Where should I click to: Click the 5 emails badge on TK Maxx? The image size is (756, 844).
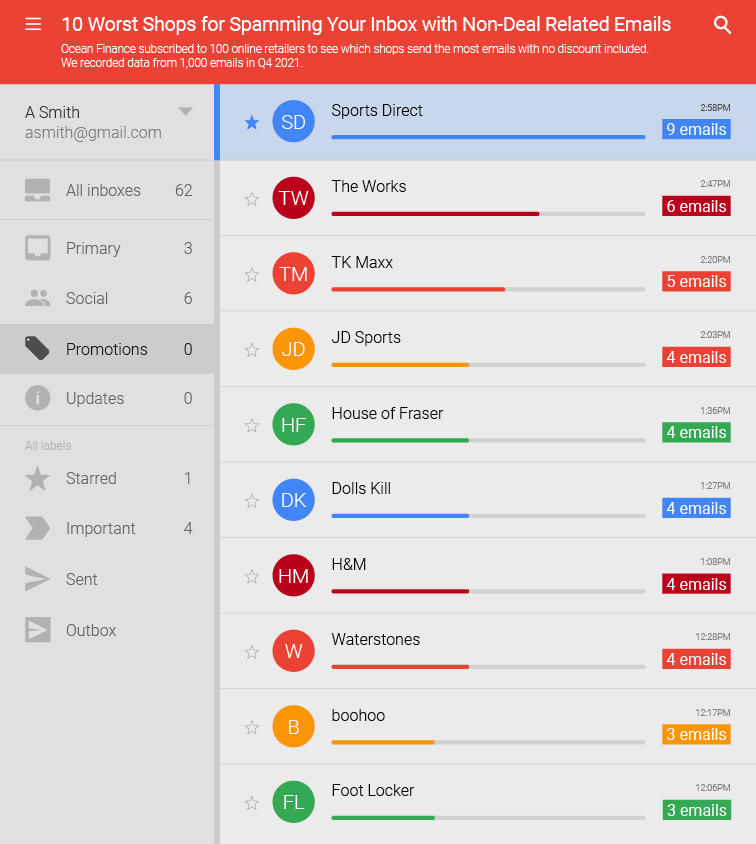tap(696, 281)
